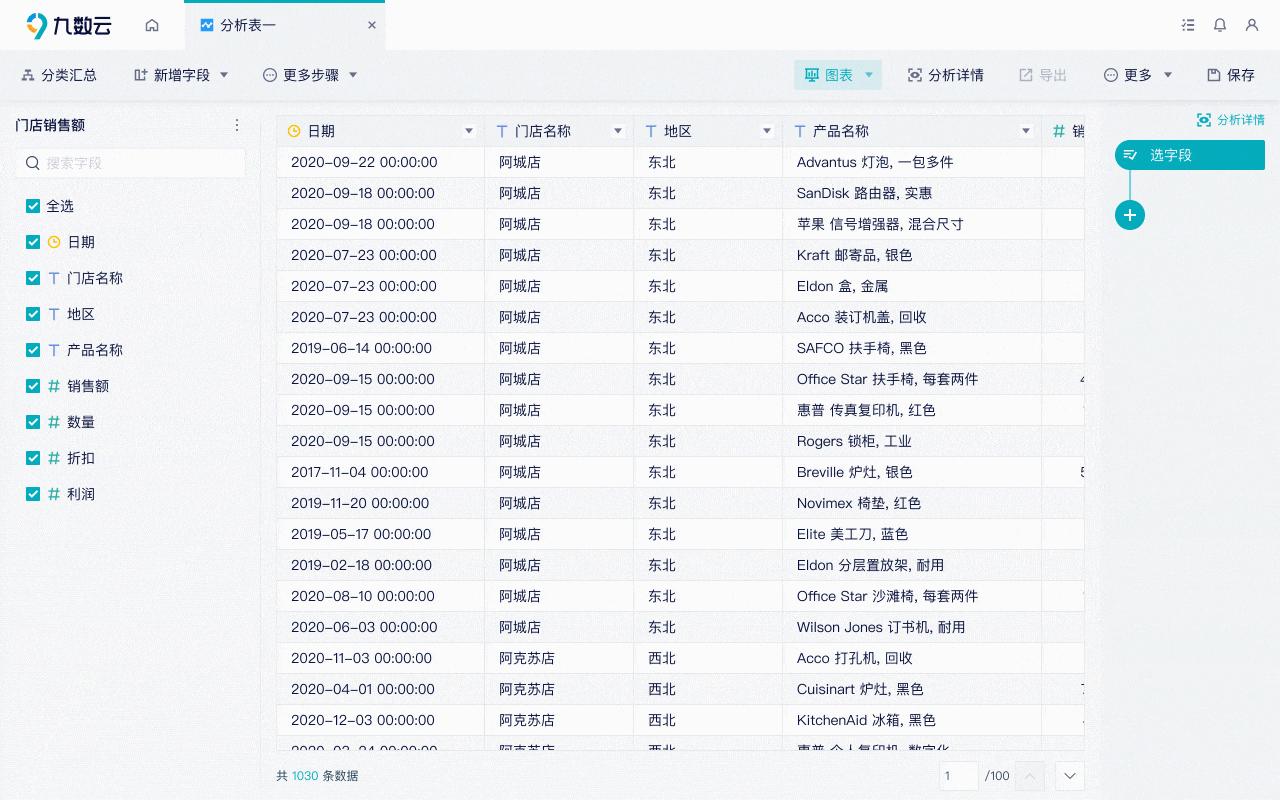The width and height of the screenshot is (1280, 800).
Task: Go to the next page
Action: pyautogui.click(x=1070, y=776)
